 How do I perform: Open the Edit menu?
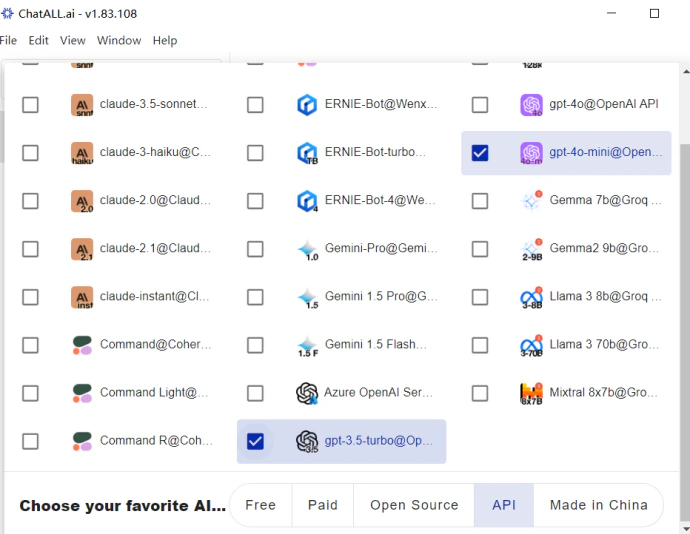(x=38, y=41)
